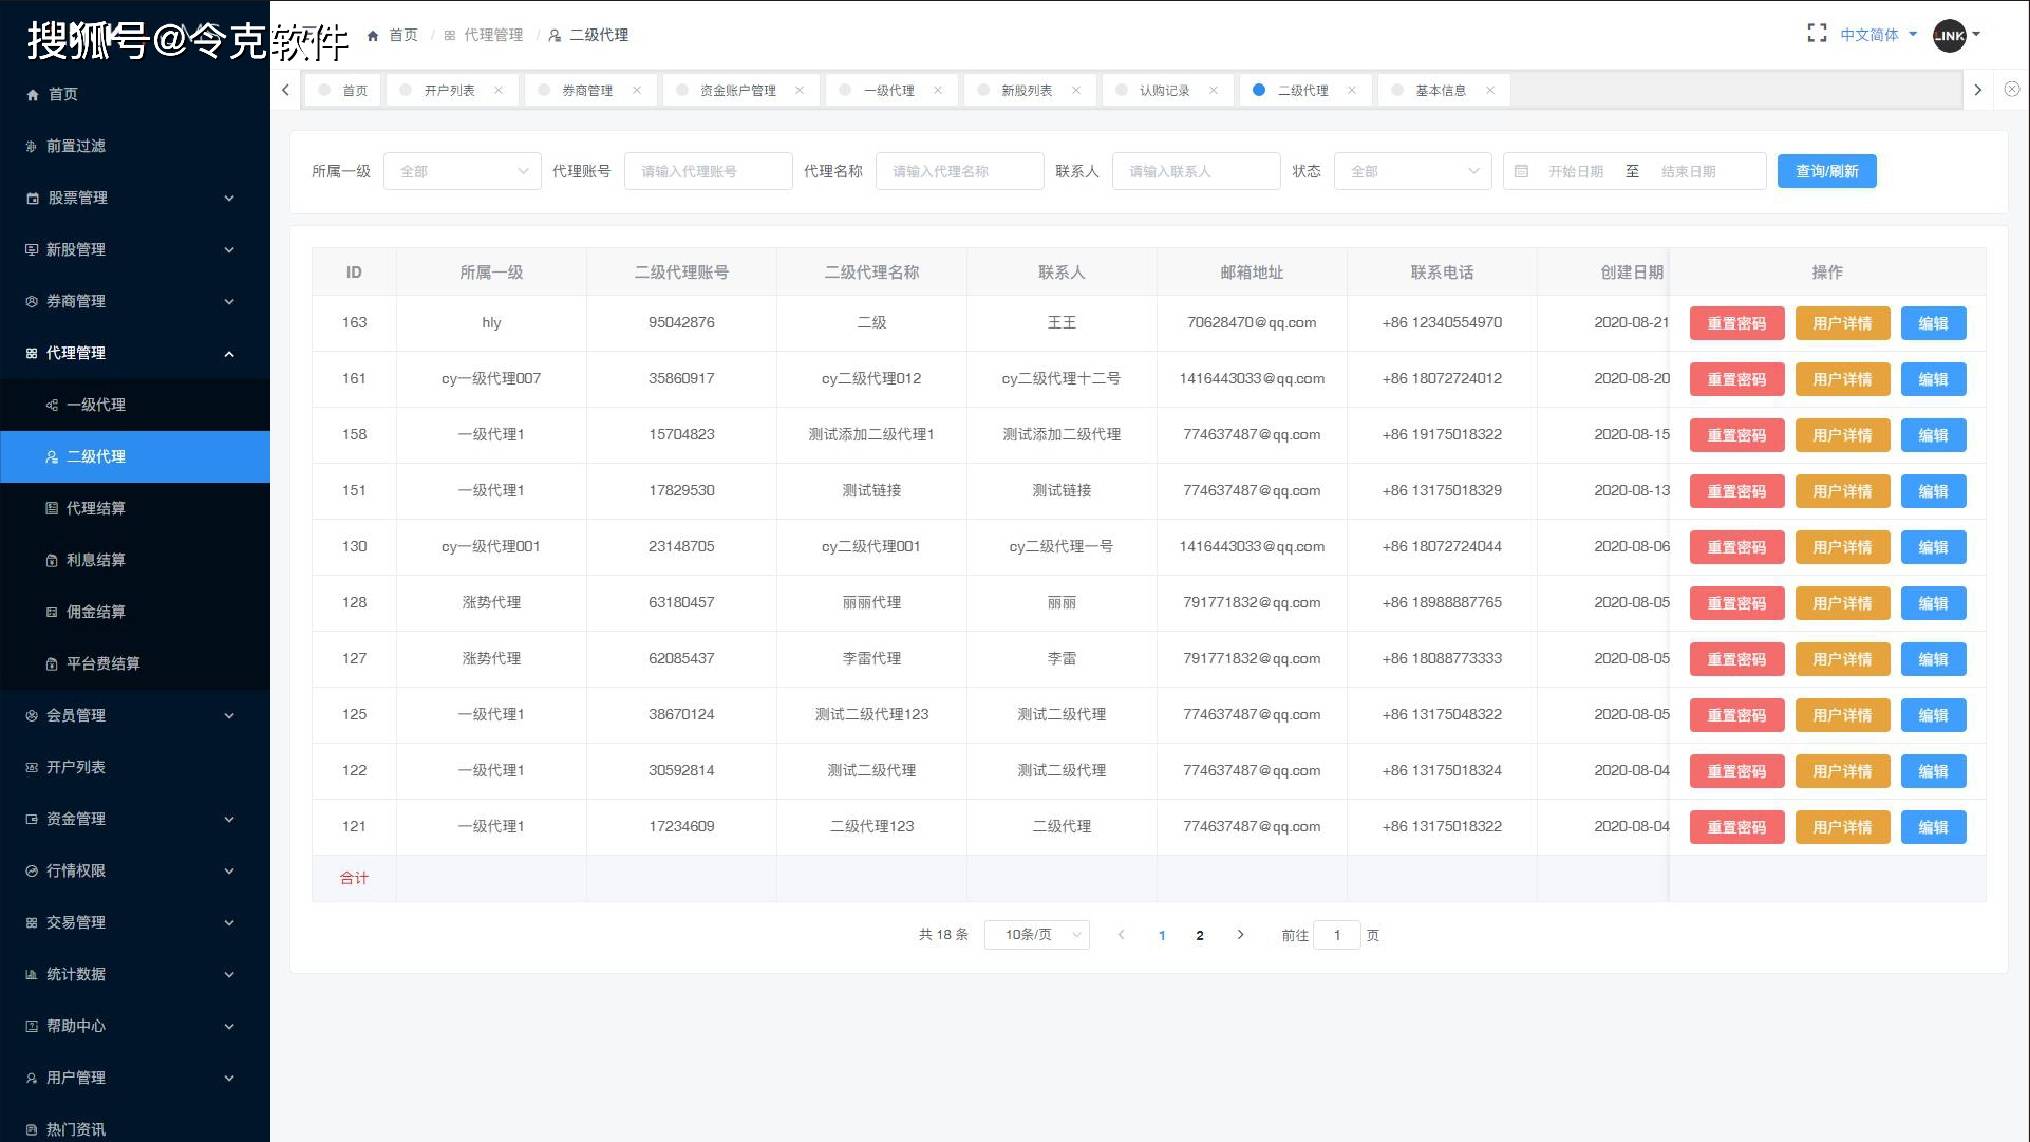2030x1142 pixels.
Task: Close the 二级代理 tab
Action: pyautogui.click(x=1352, y=90)
